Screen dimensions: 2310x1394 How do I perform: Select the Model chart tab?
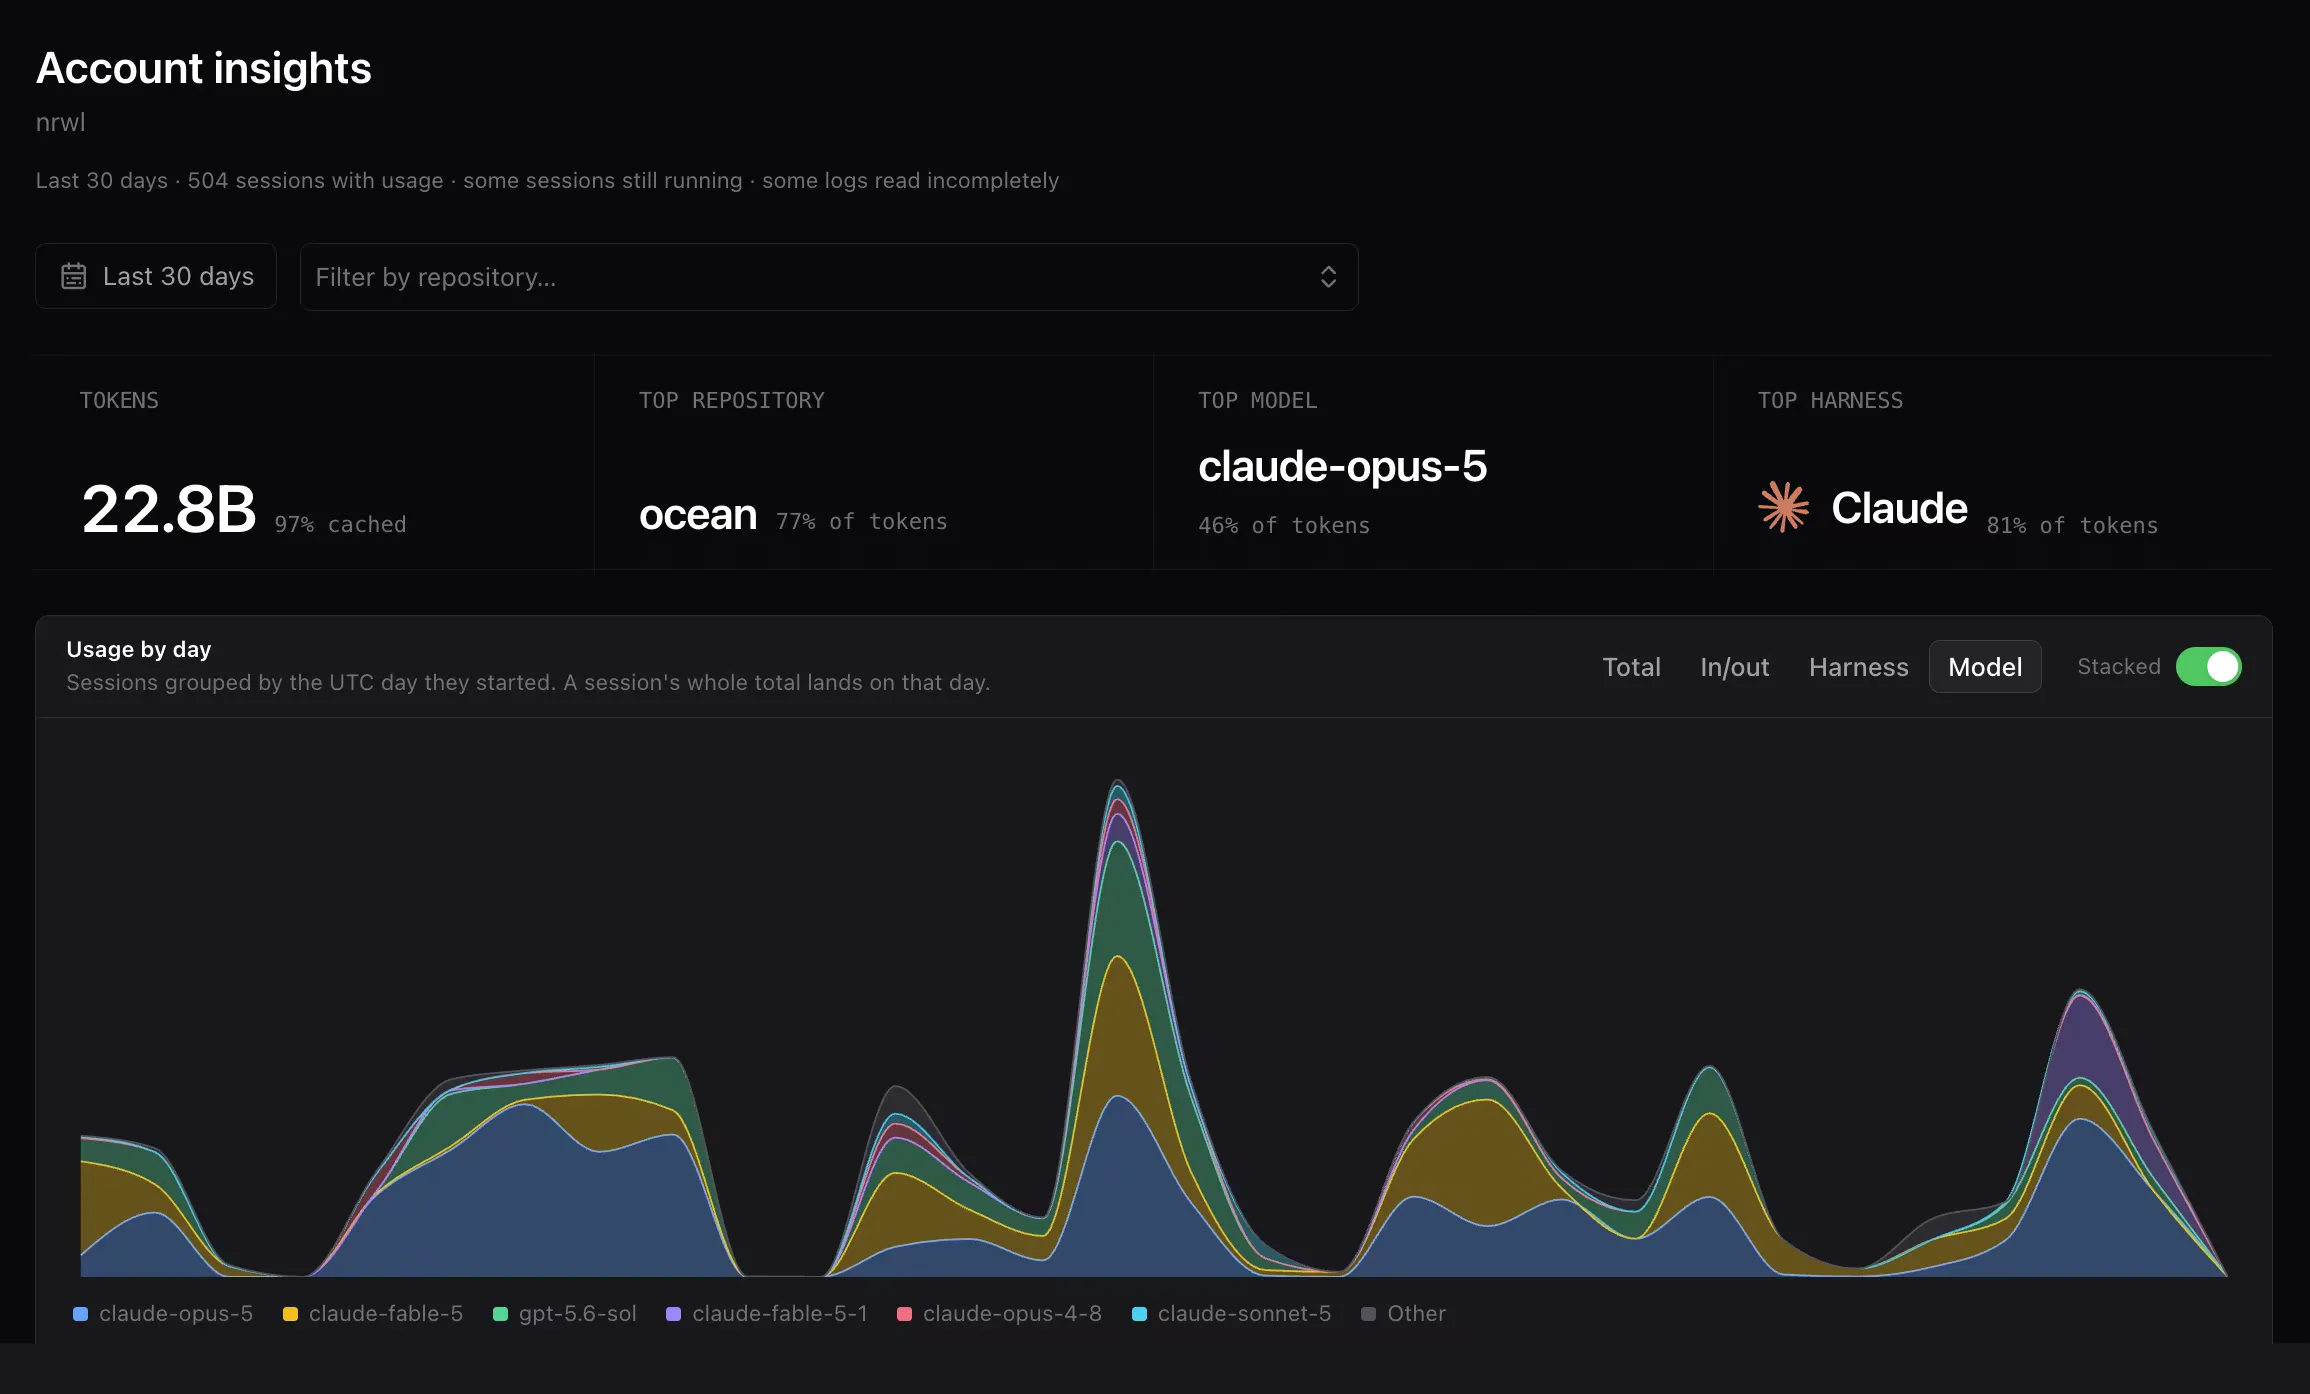click(1985, 667)
